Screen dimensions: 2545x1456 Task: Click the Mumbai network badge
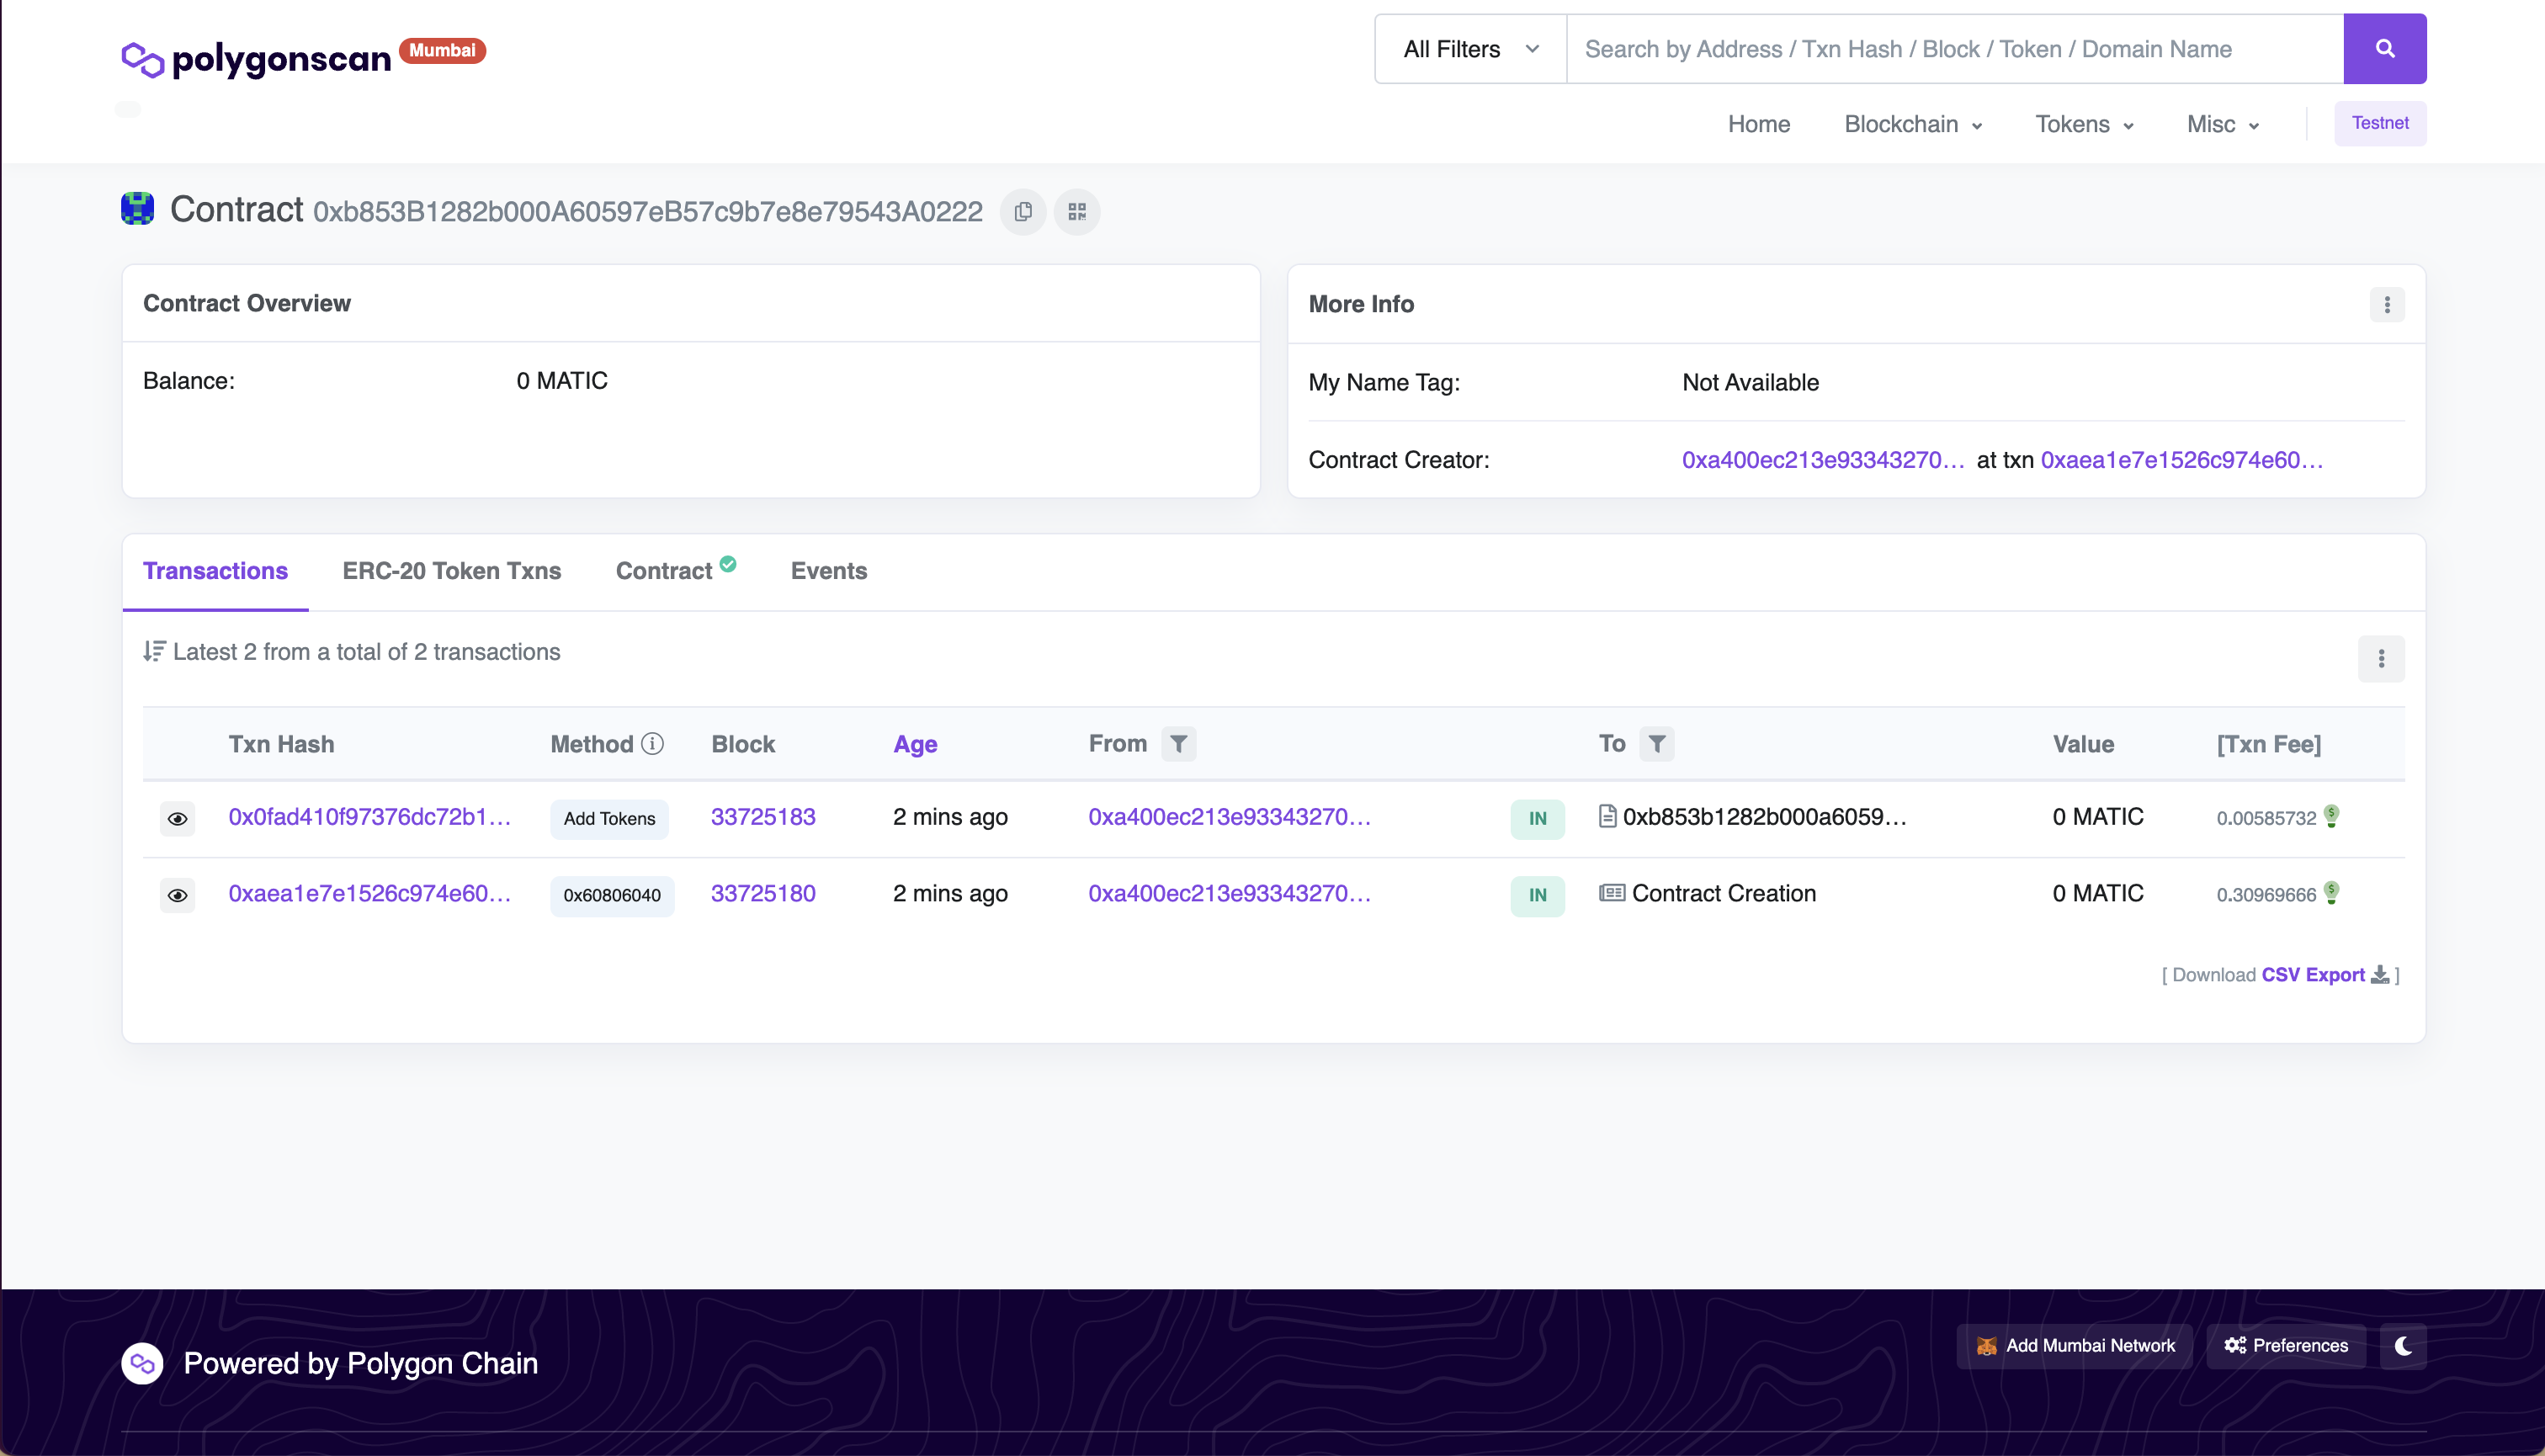click(x=442, y=50)
